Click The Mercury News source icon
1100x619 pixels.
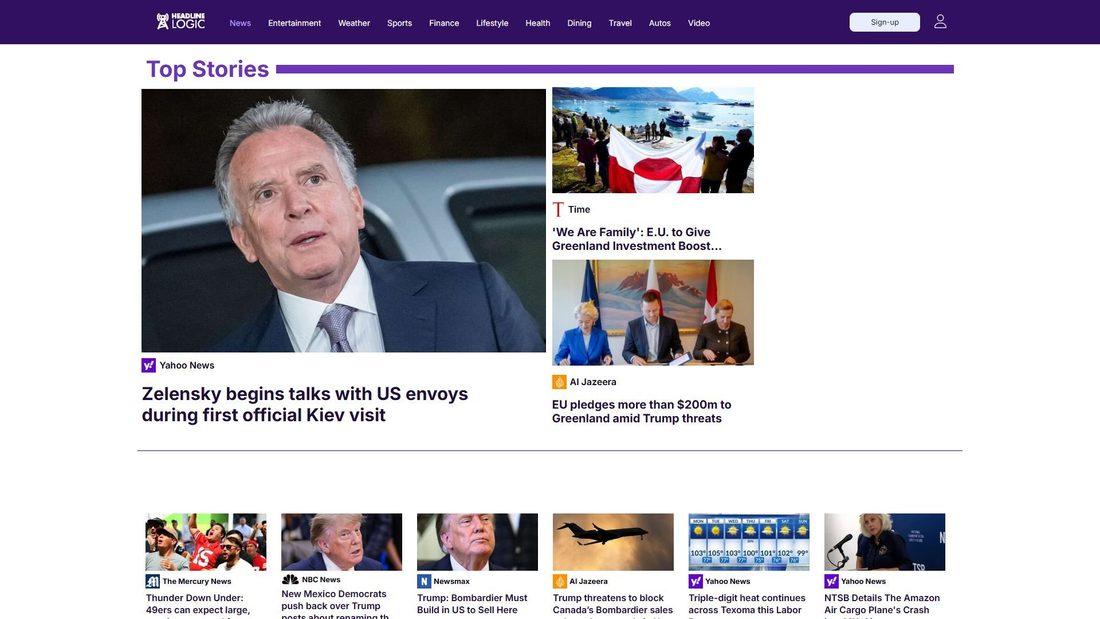click(152, 581)
